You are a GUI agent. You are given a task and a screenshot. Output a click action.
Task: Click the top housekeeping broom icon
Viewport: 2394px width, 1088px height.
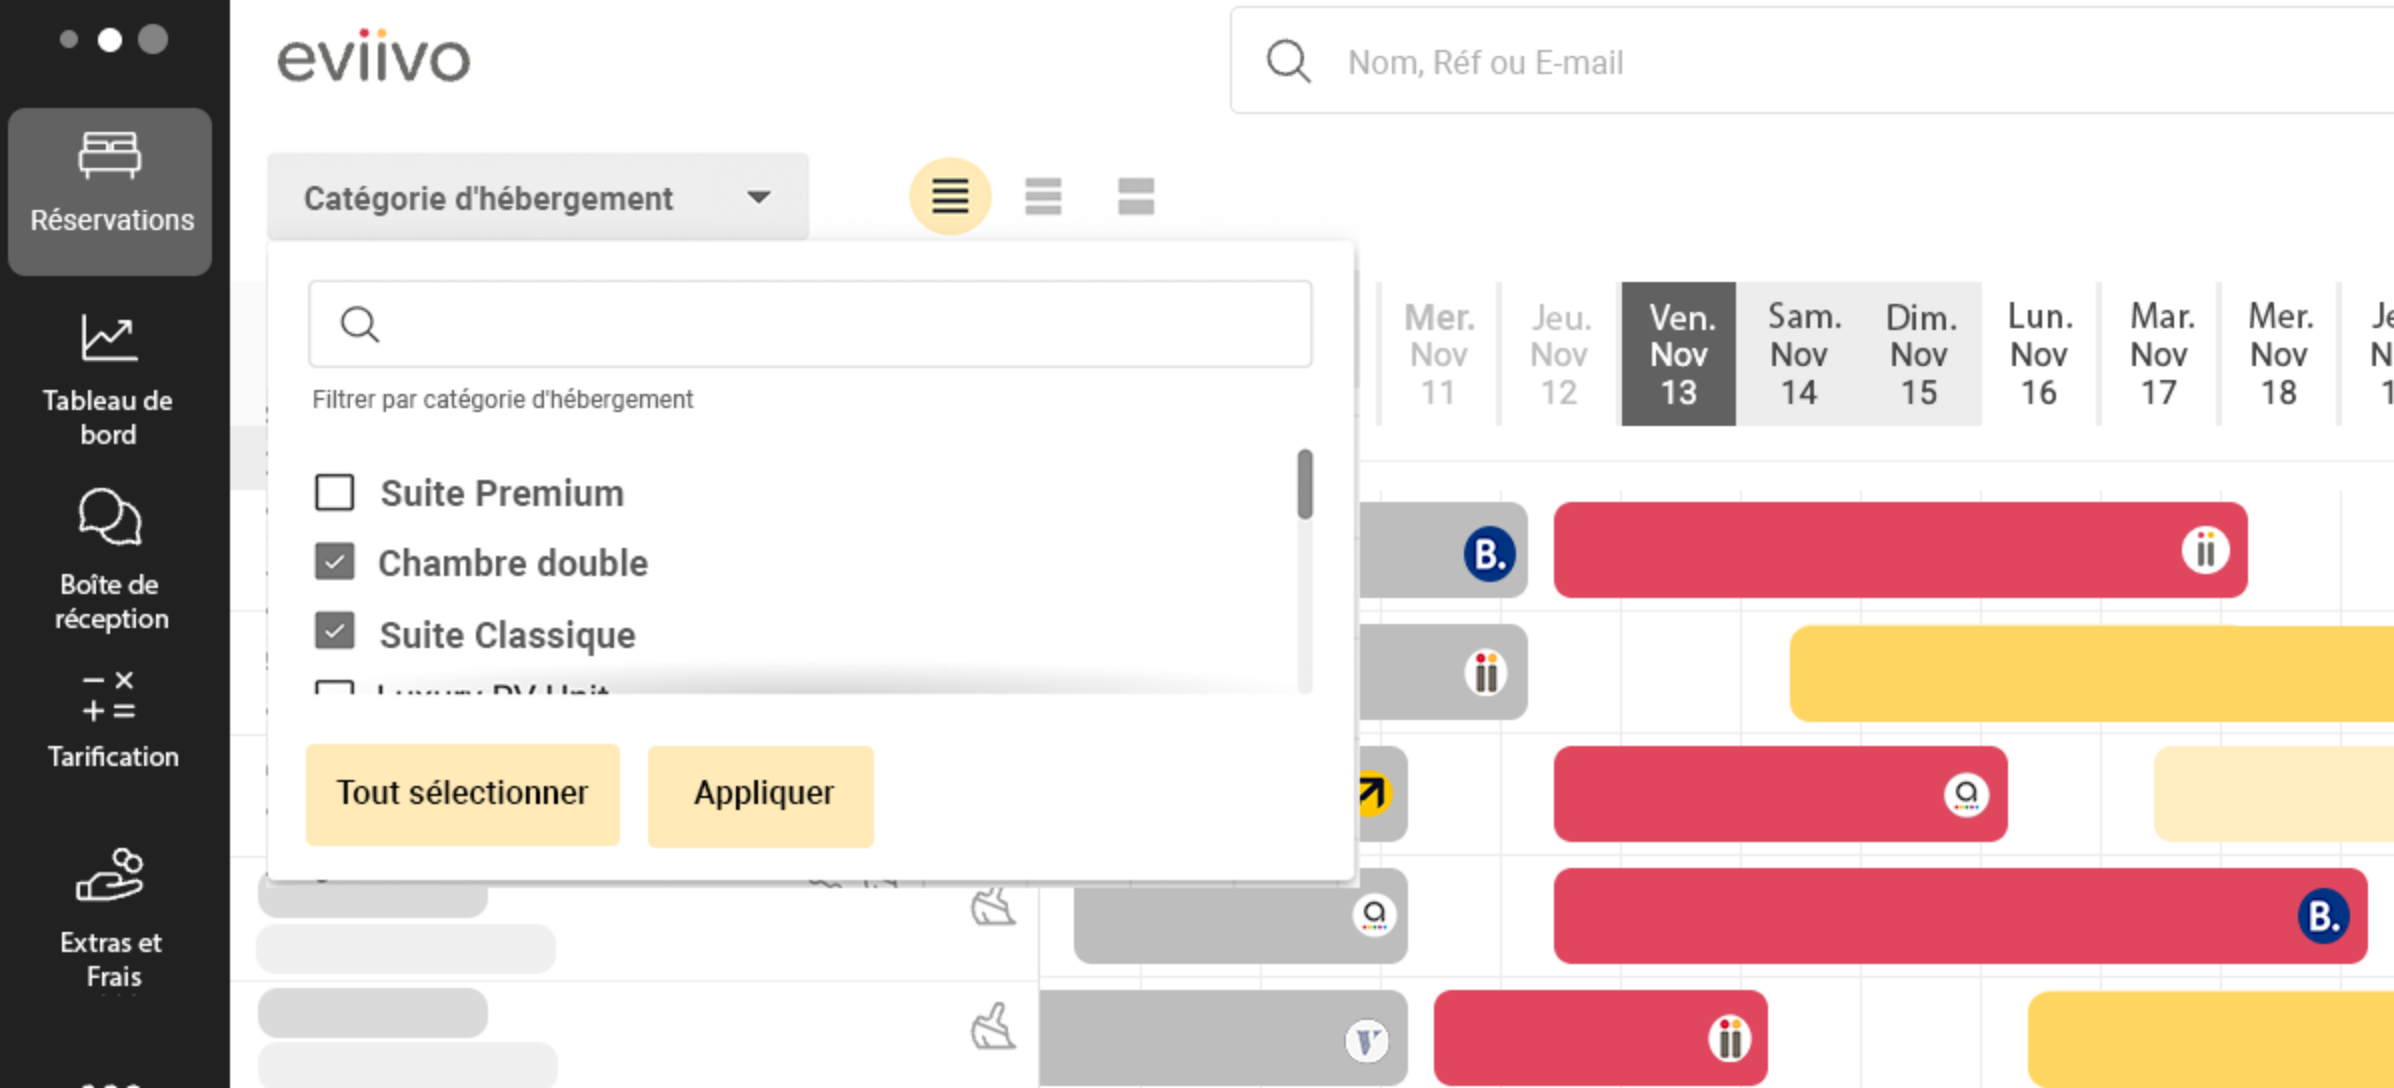coord(992,908)
